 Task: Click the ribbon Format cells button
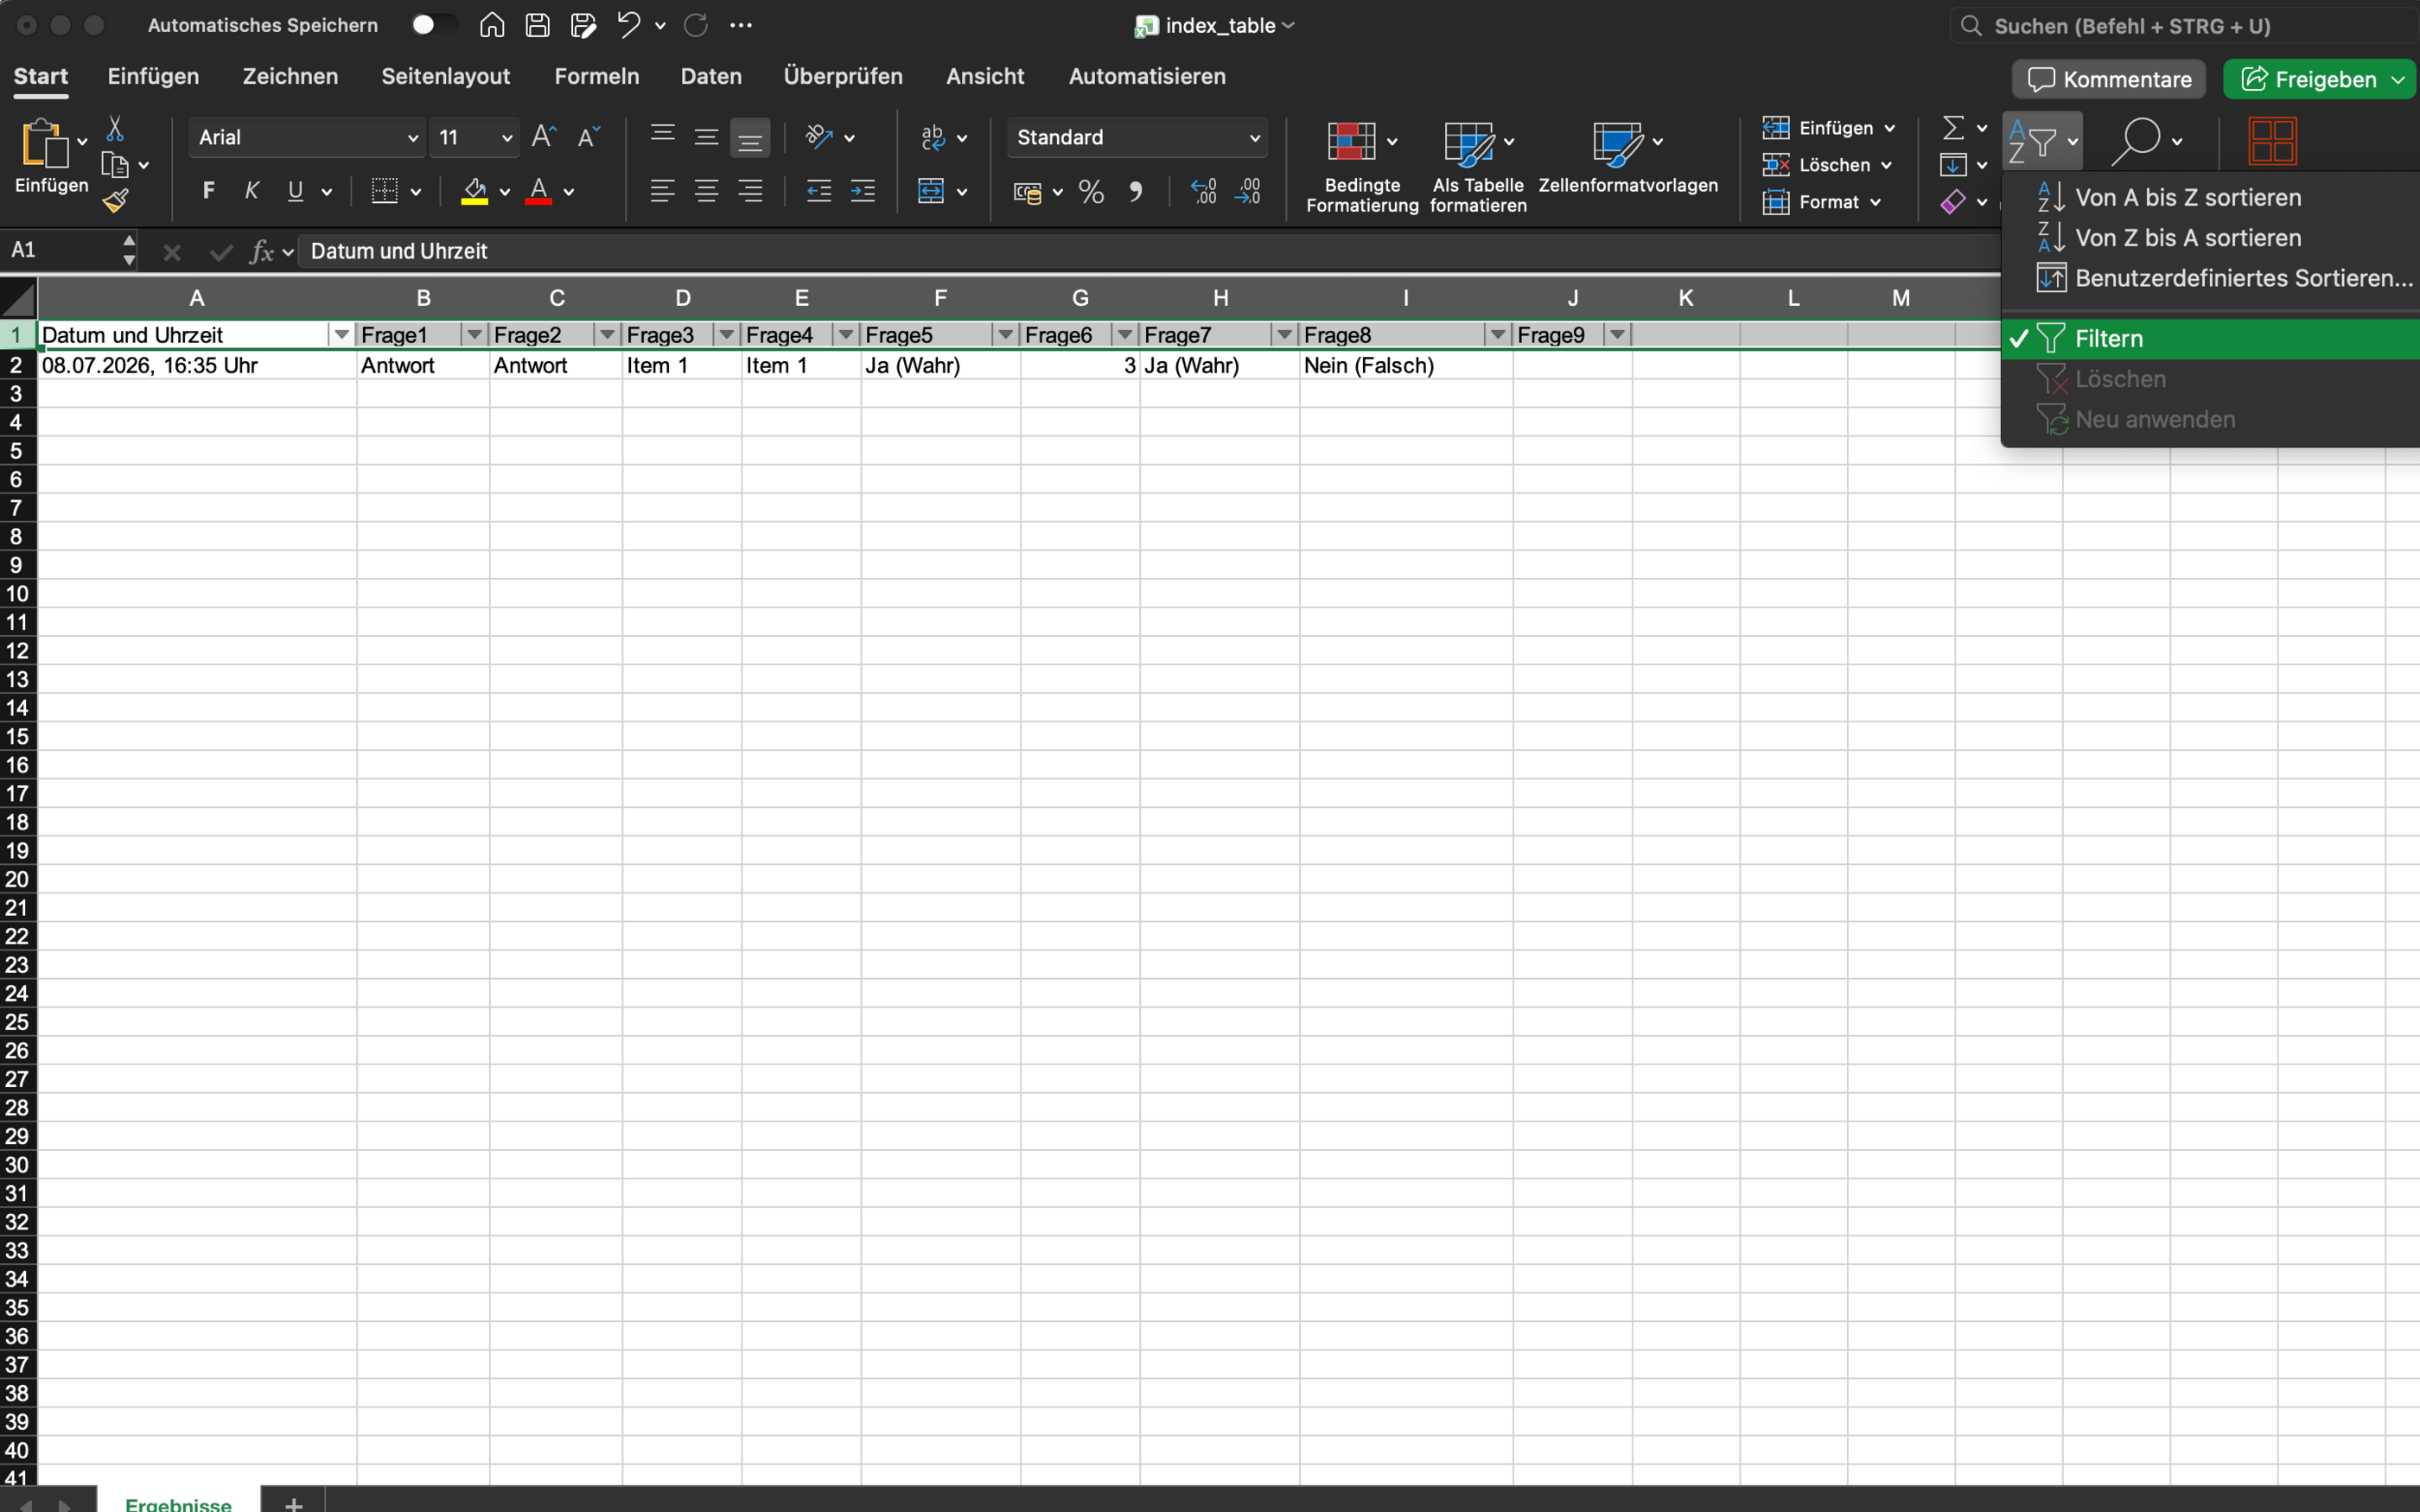click(1822, 202)
